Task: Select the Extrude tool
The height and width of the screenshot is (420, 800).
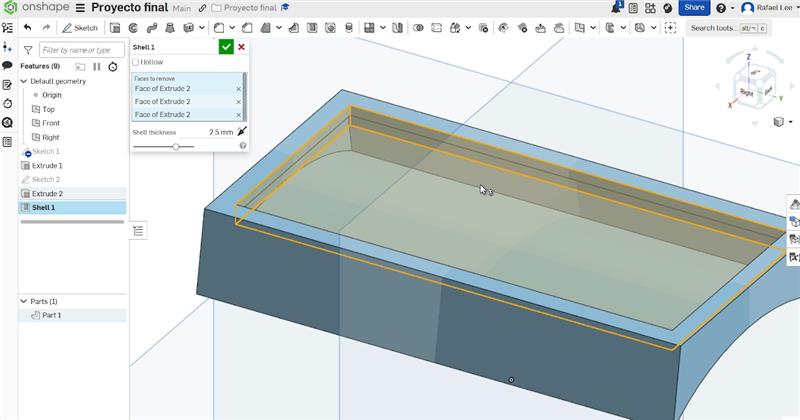Action: [115, 28]
